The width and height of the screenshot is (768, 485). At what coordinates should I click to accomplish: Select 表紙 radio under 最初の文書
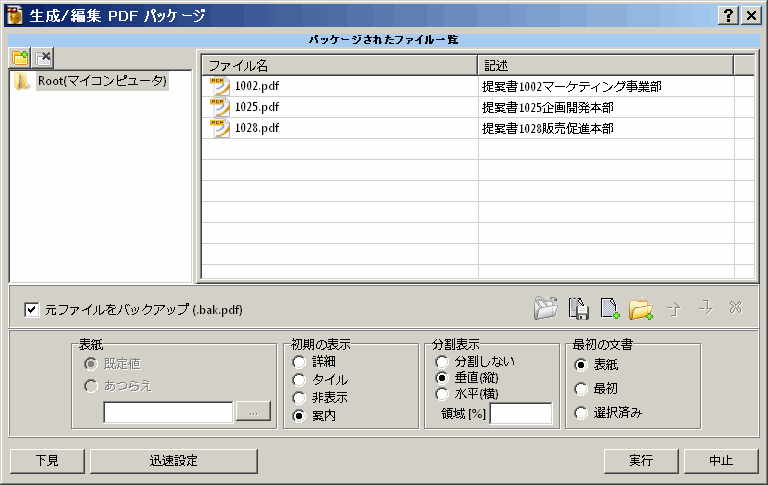click(581, 365)
